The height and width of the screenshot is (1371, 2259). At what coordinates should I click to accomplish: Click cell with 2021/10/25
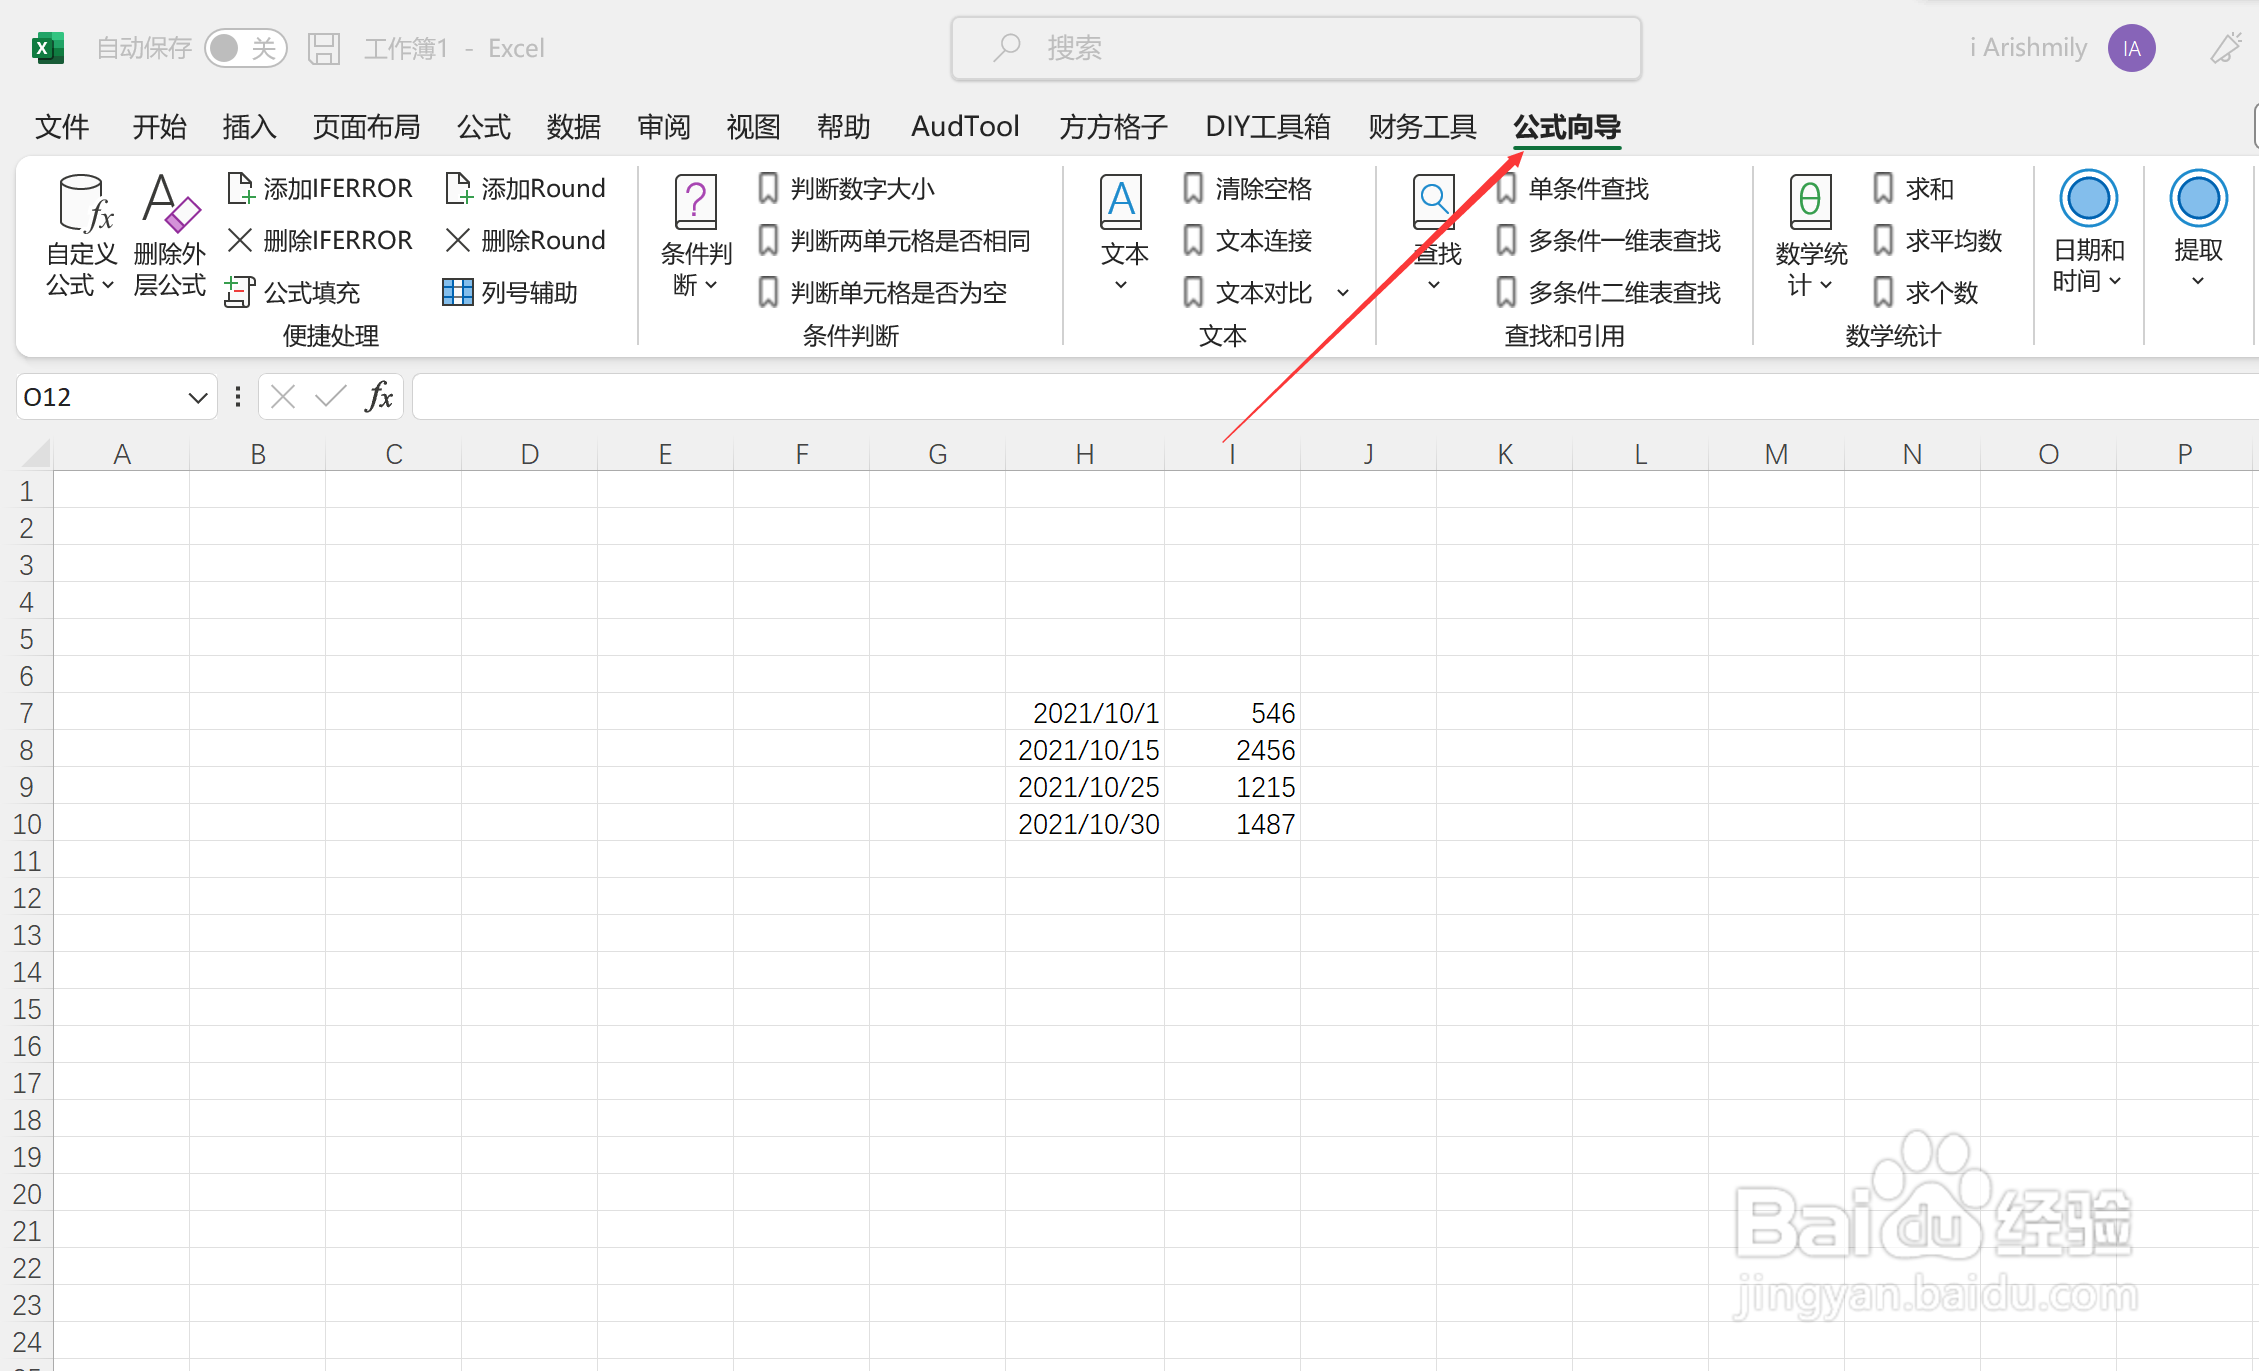[x=1084, y=787]
